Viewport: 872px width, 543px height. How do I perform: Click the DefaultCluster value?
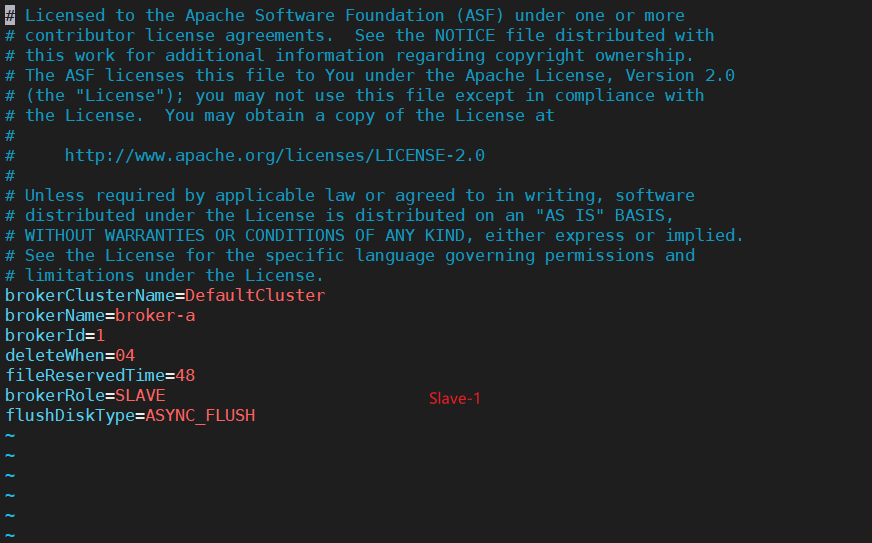[x=255, y=295]
